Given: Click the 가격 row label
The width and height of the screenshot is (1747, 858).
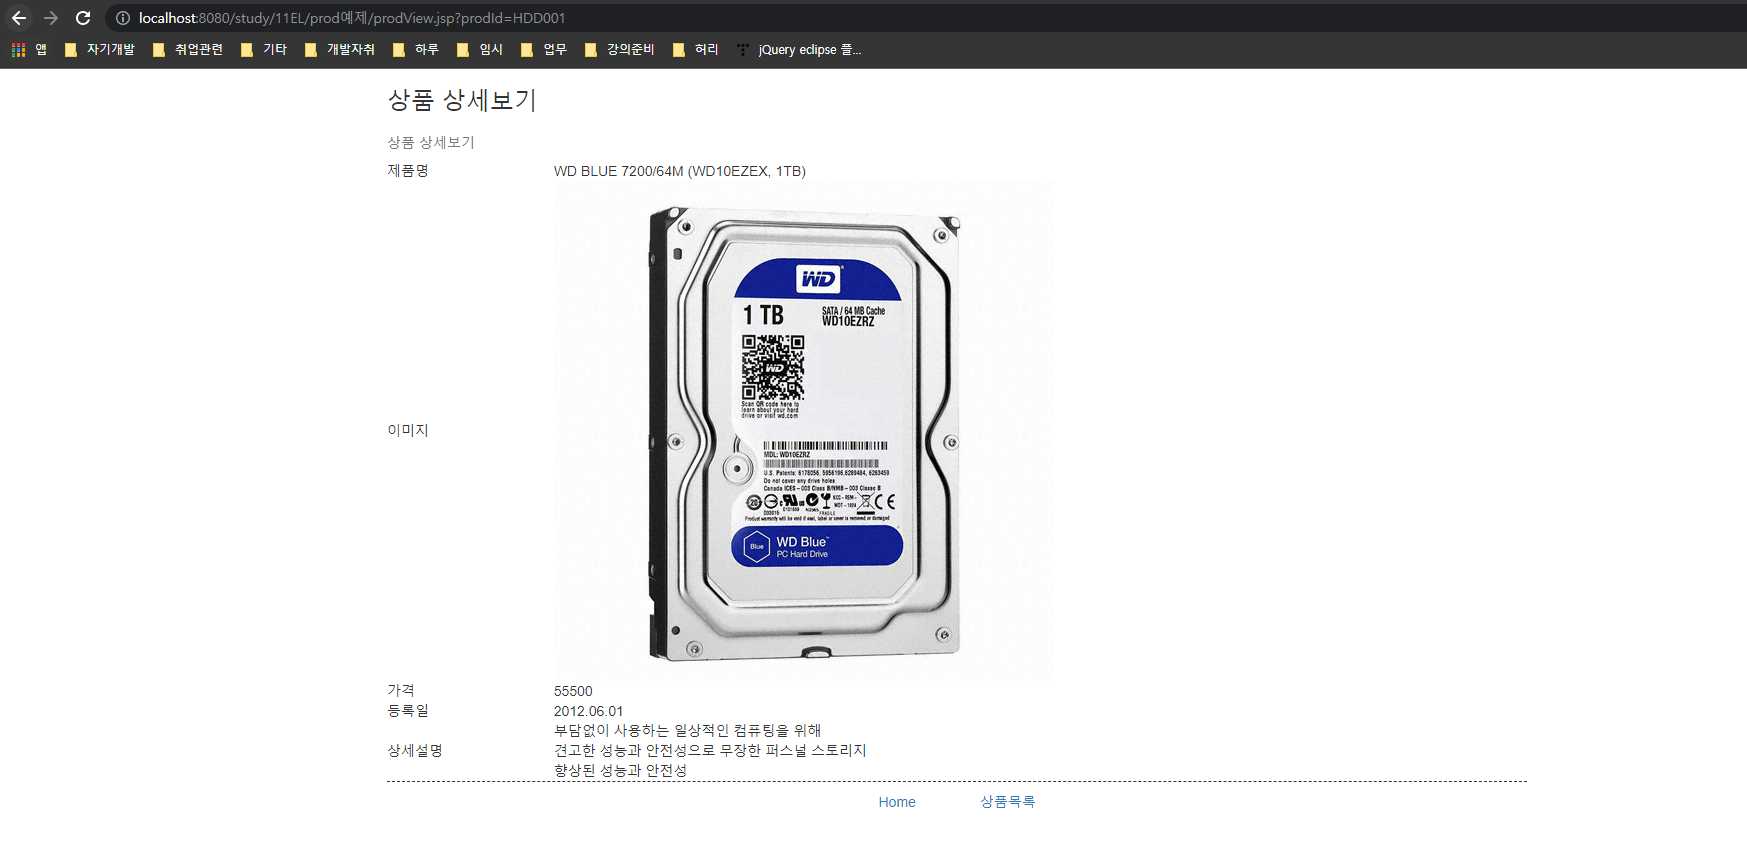Looking at the screenshot, I should click(x=401, y=691).
